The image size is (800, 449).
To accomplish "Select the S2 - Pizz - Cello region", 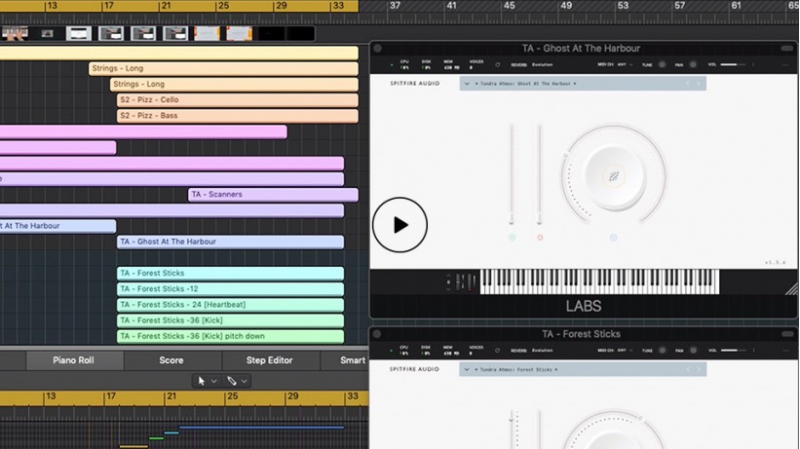I will point(237,100).
